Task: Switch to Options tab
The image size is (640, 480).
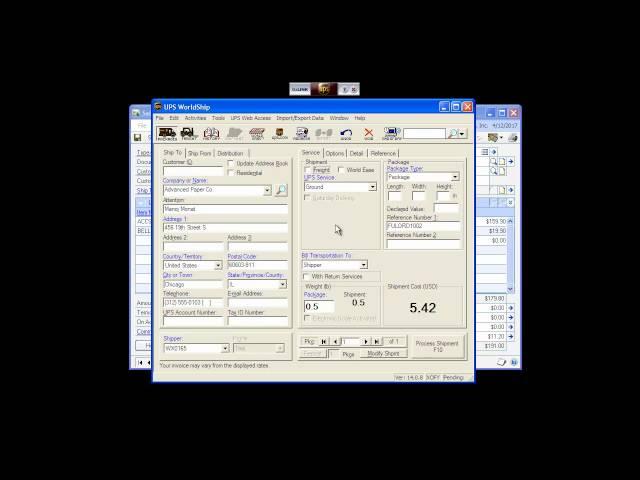Action: (x=335, y=153)
